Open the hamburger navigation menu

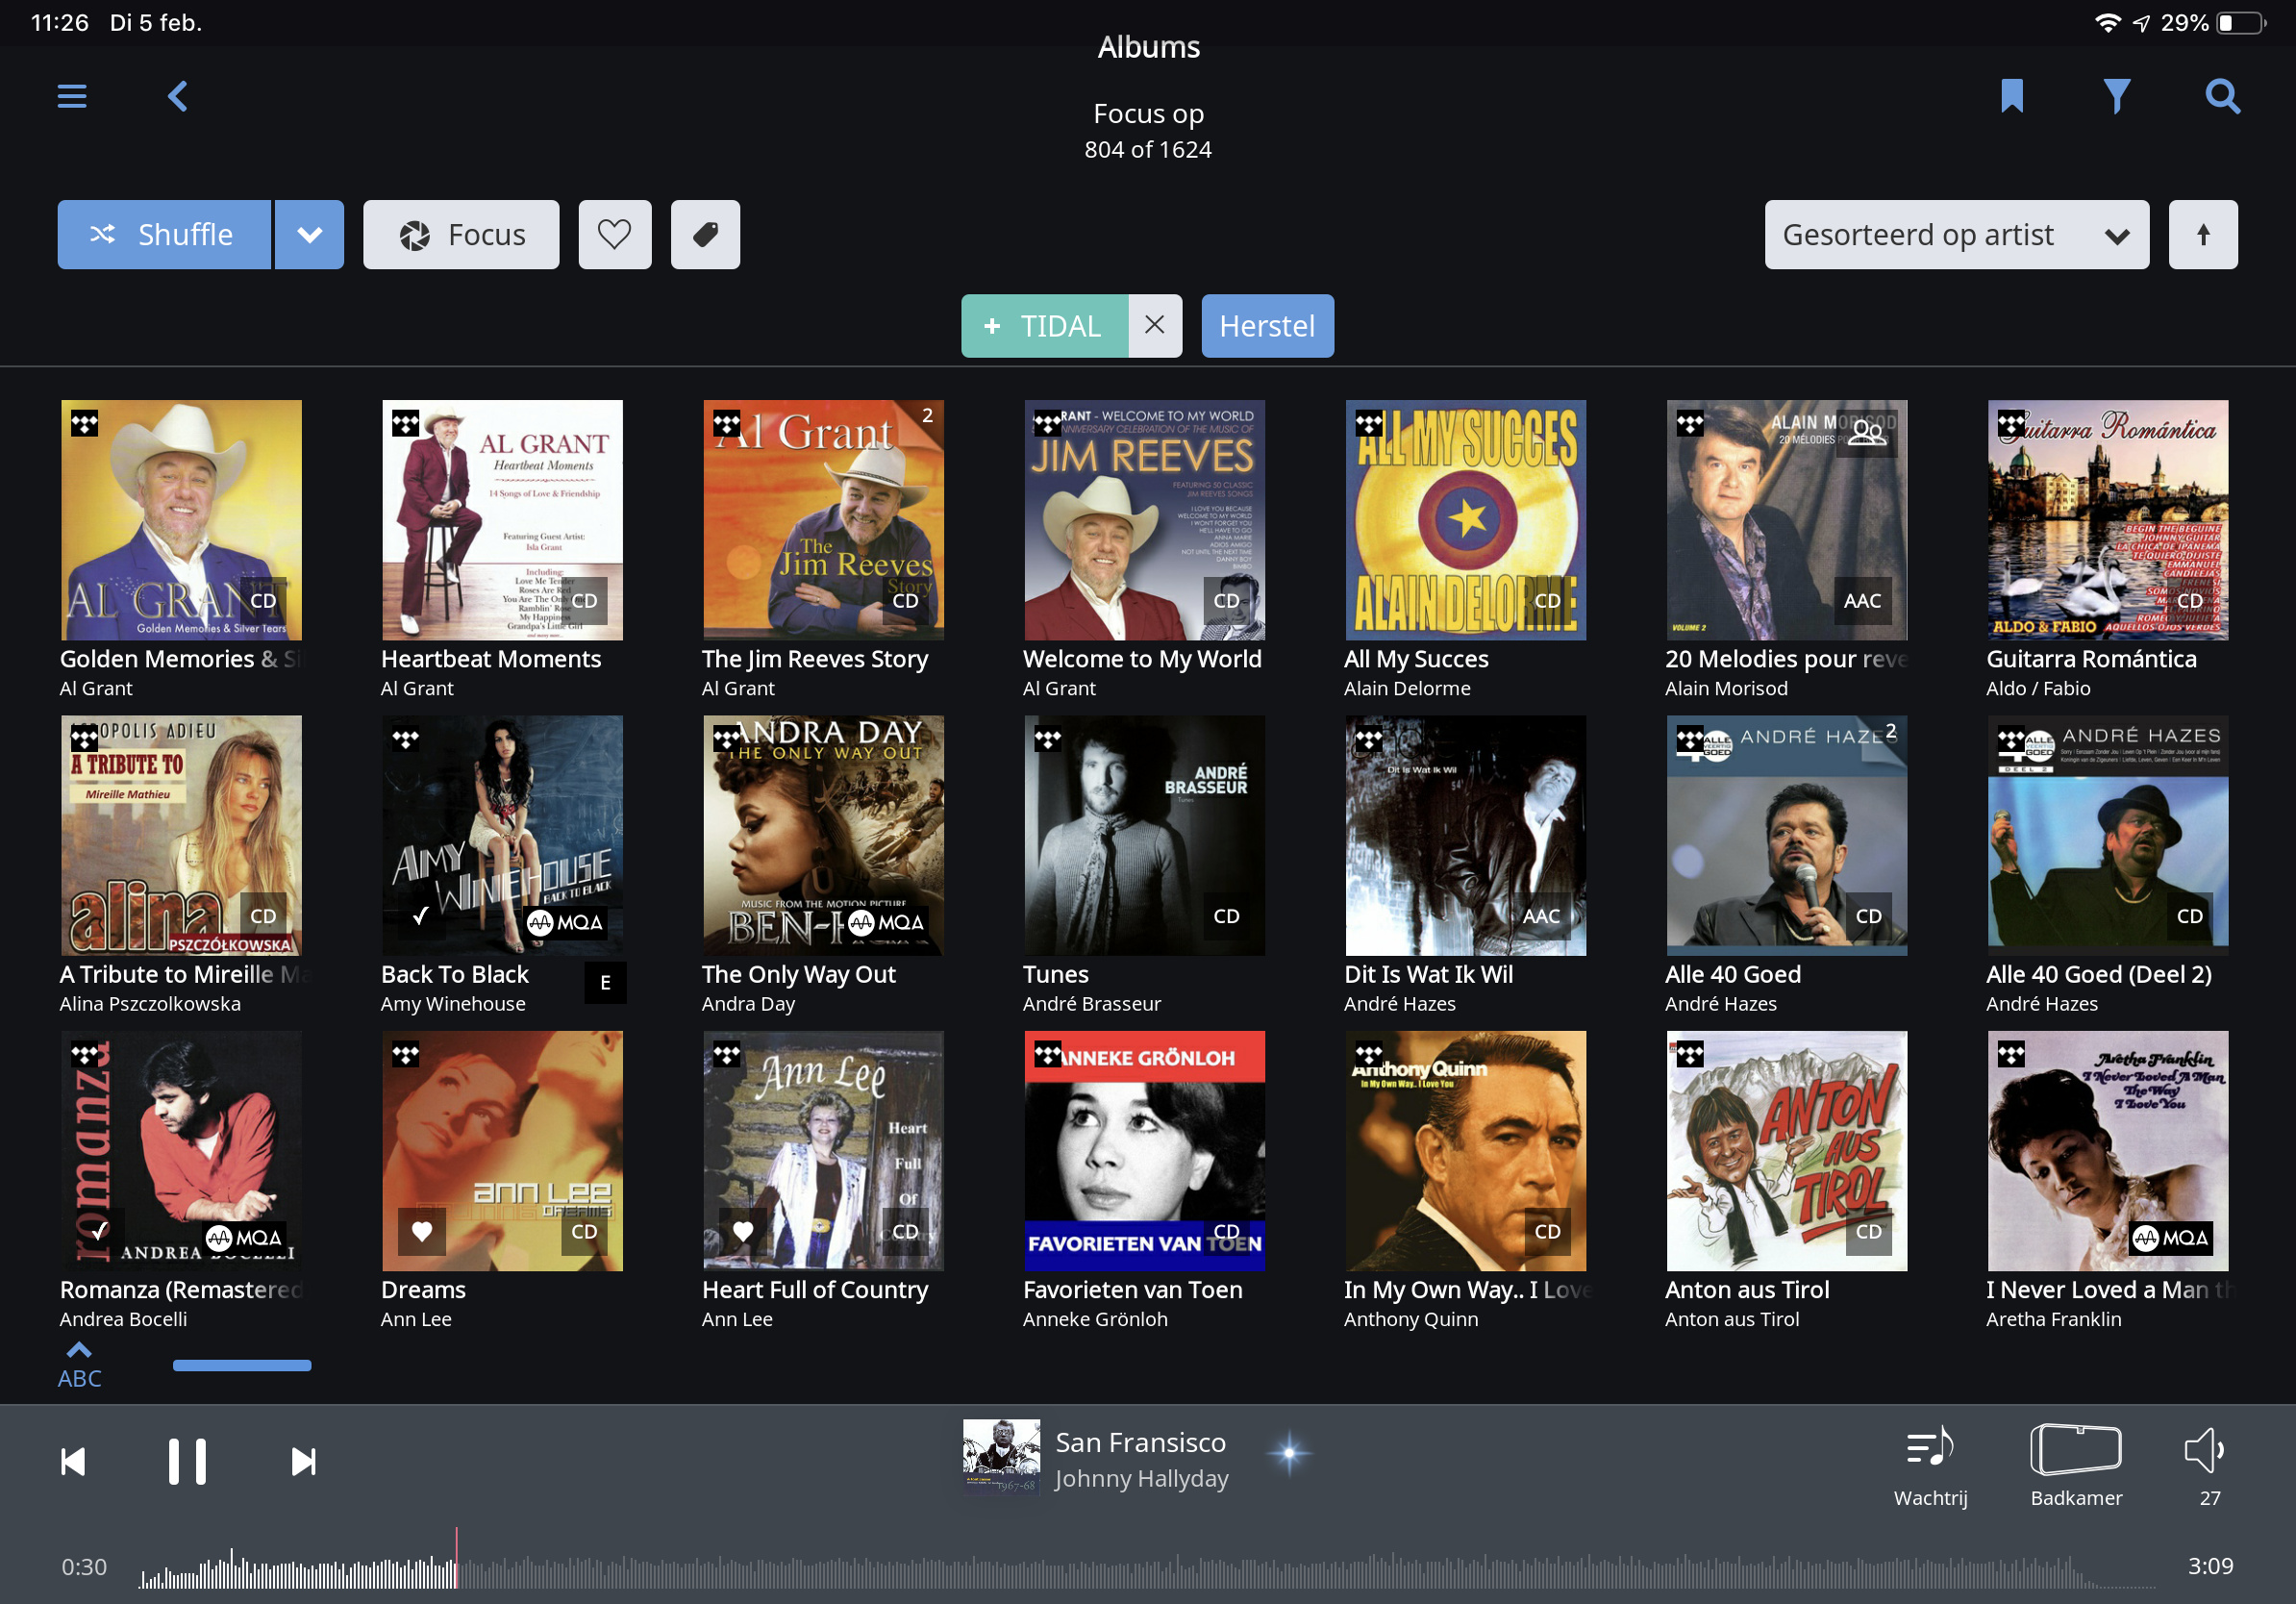(x=72, y=97)
